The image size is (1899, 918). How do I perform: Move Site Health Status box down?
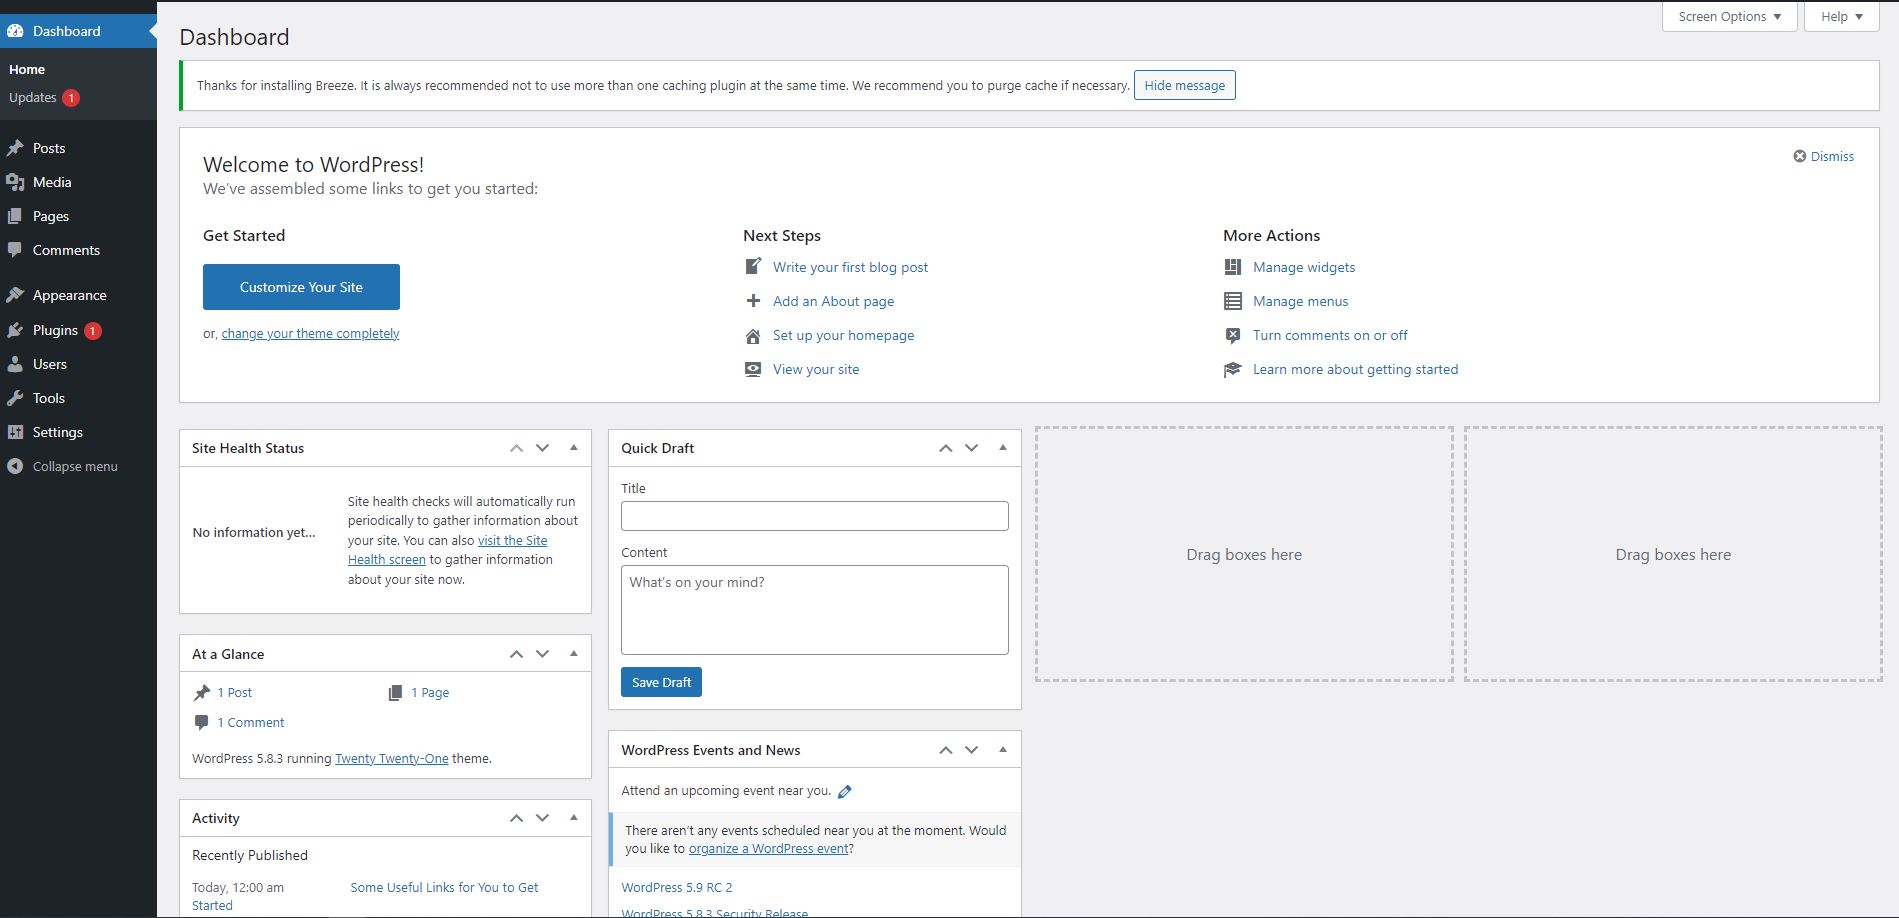pos(543,448)
